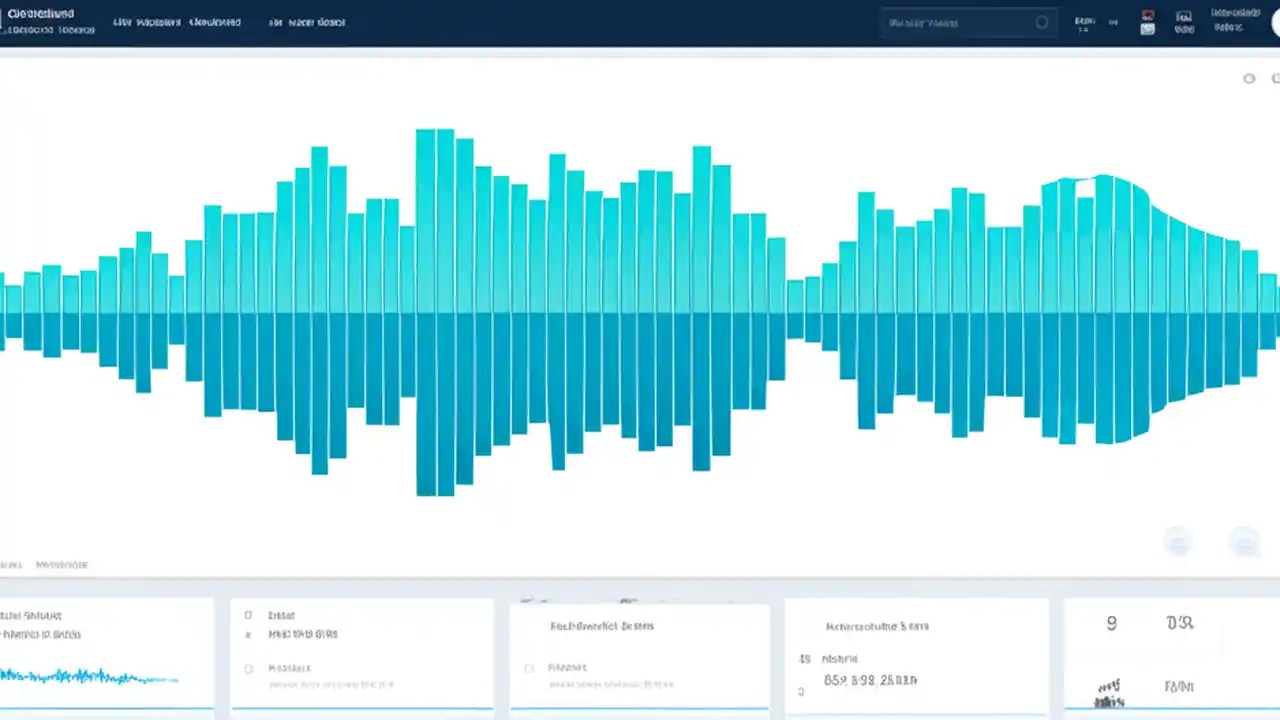
Task: Click the small icon beside the search field
Action: pos(1041,22)
